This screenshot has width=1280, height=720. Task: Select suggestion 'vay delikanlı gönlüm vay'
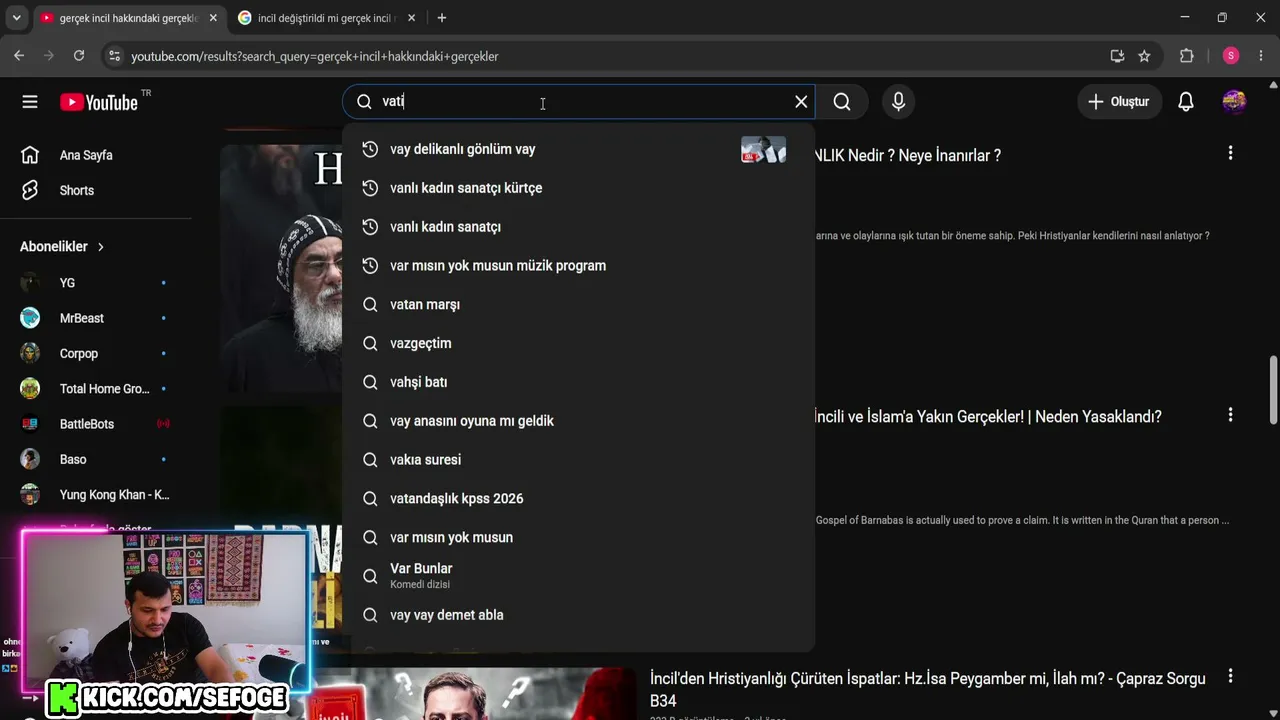[x=578, y=149]
